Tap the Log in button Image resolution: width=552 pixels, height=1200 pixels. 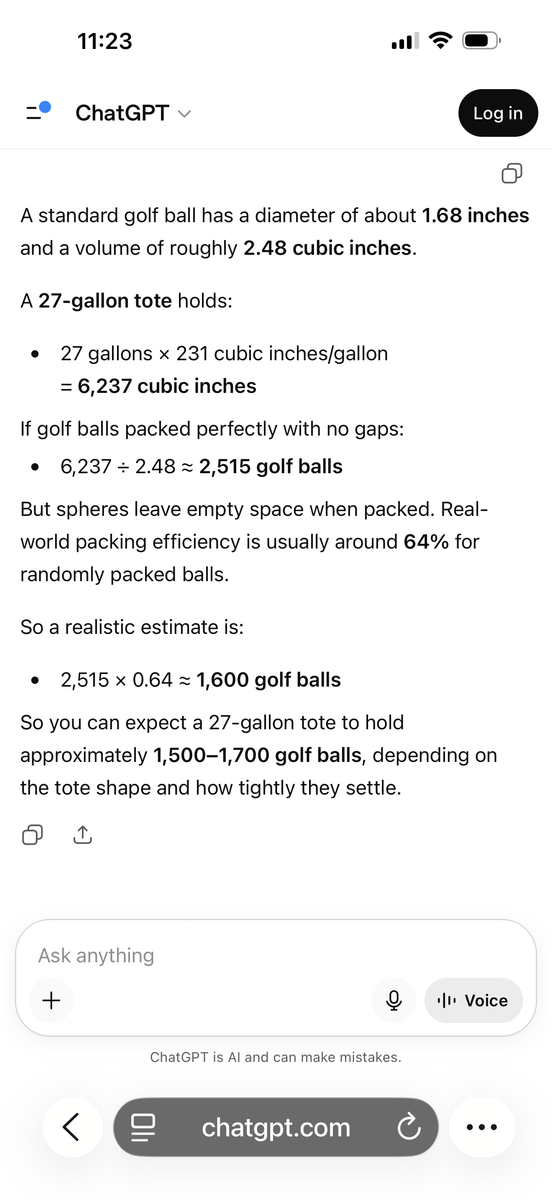point(498,113)
